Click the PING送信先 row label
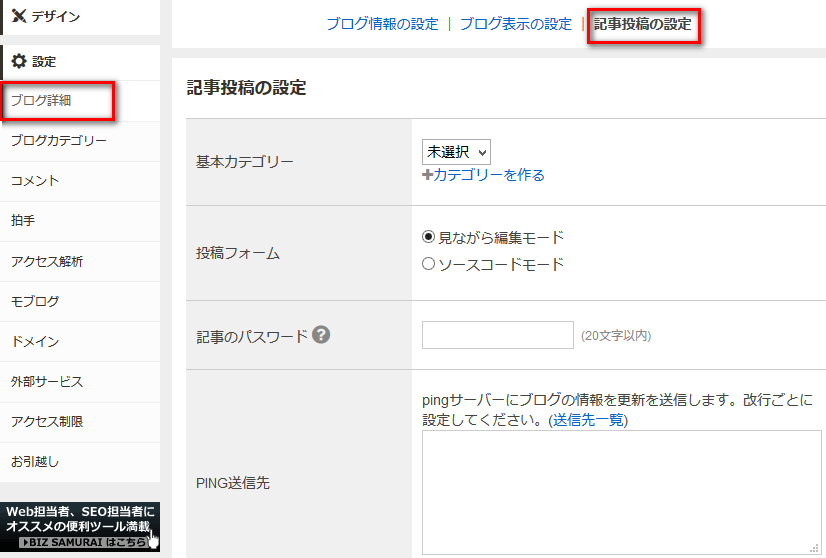Screen dimensions: 826x558 pyautogui.click(x=233, y=483)
